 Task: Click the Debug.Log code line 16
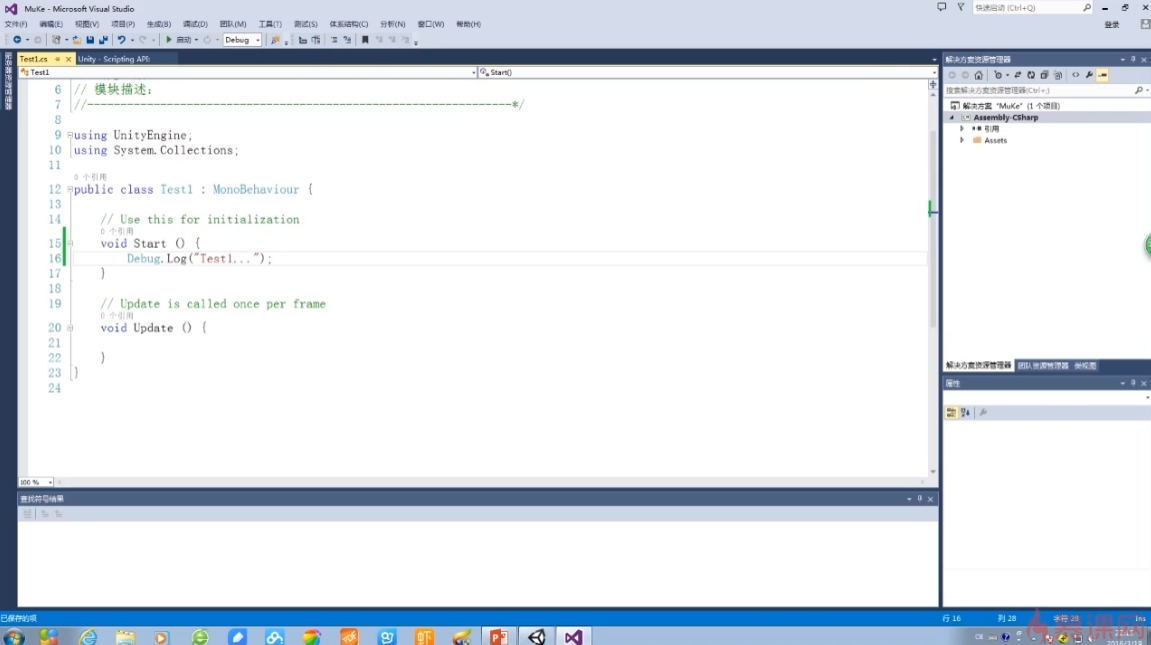pyautogui.click(x=199, y=258)
